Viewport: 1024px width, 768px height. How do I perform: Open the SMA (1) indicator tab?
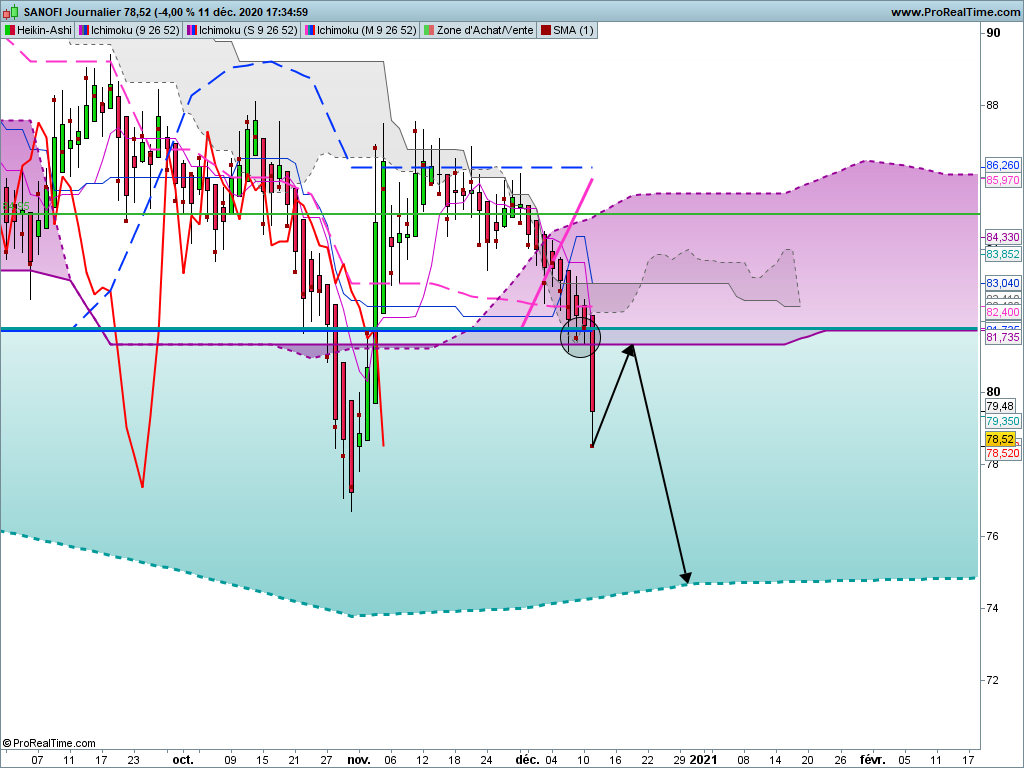[x=568, y=30]
